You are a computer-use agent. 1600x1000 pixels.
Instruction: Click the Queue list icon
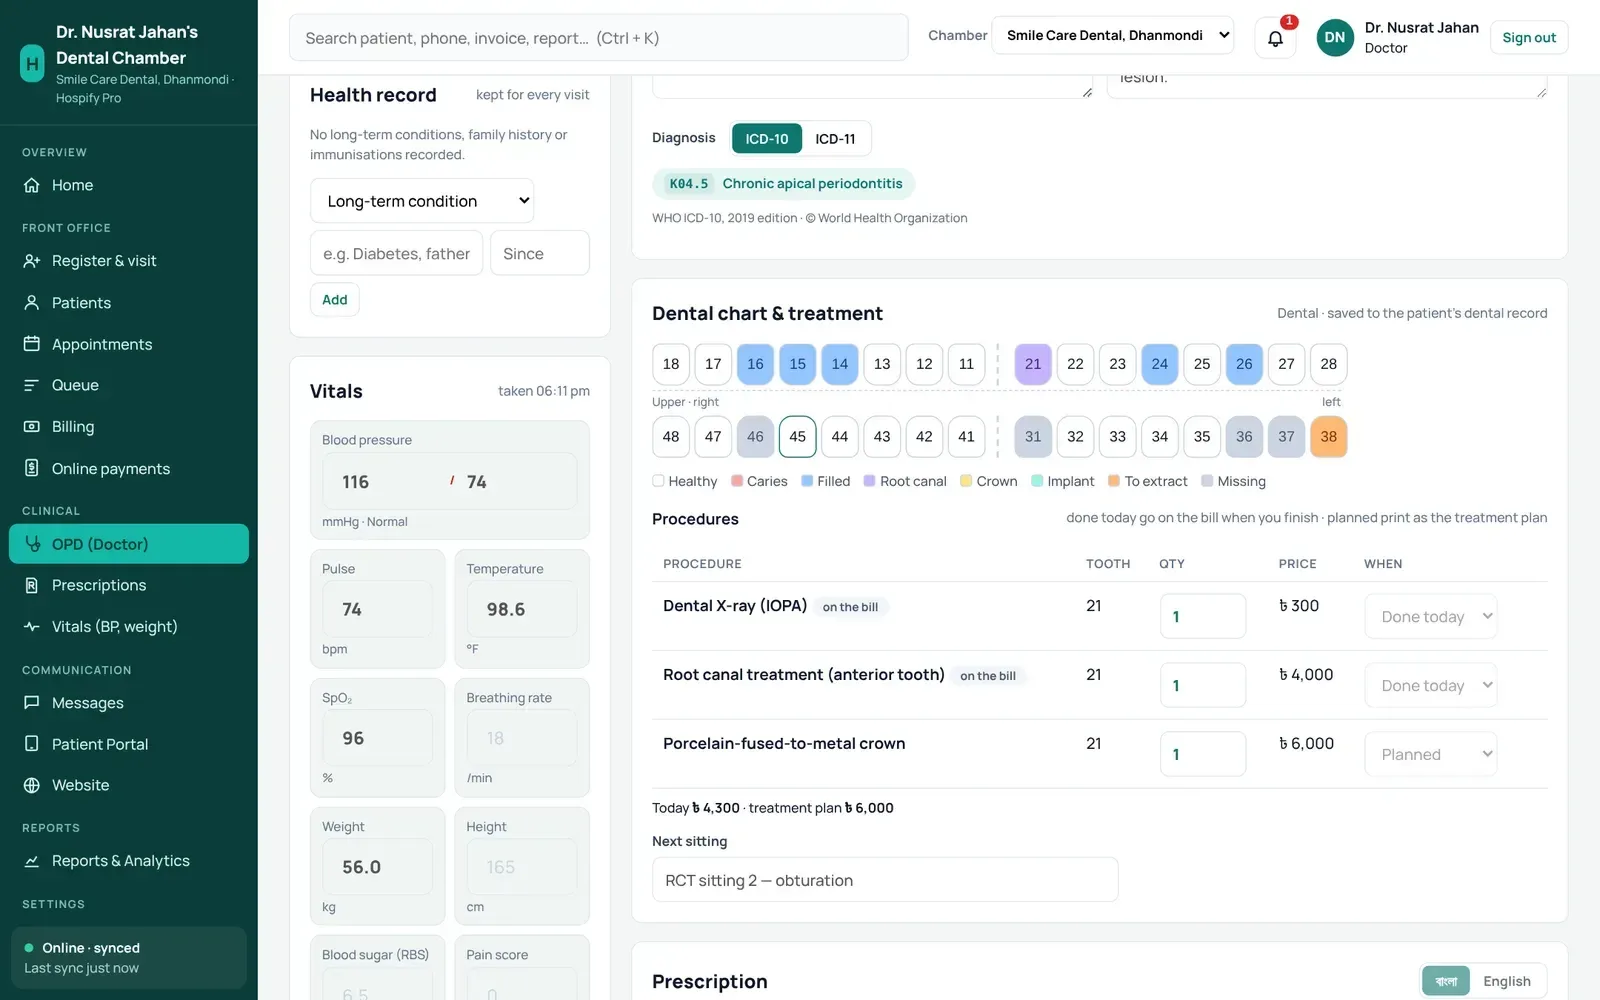[x=32, y=385]
